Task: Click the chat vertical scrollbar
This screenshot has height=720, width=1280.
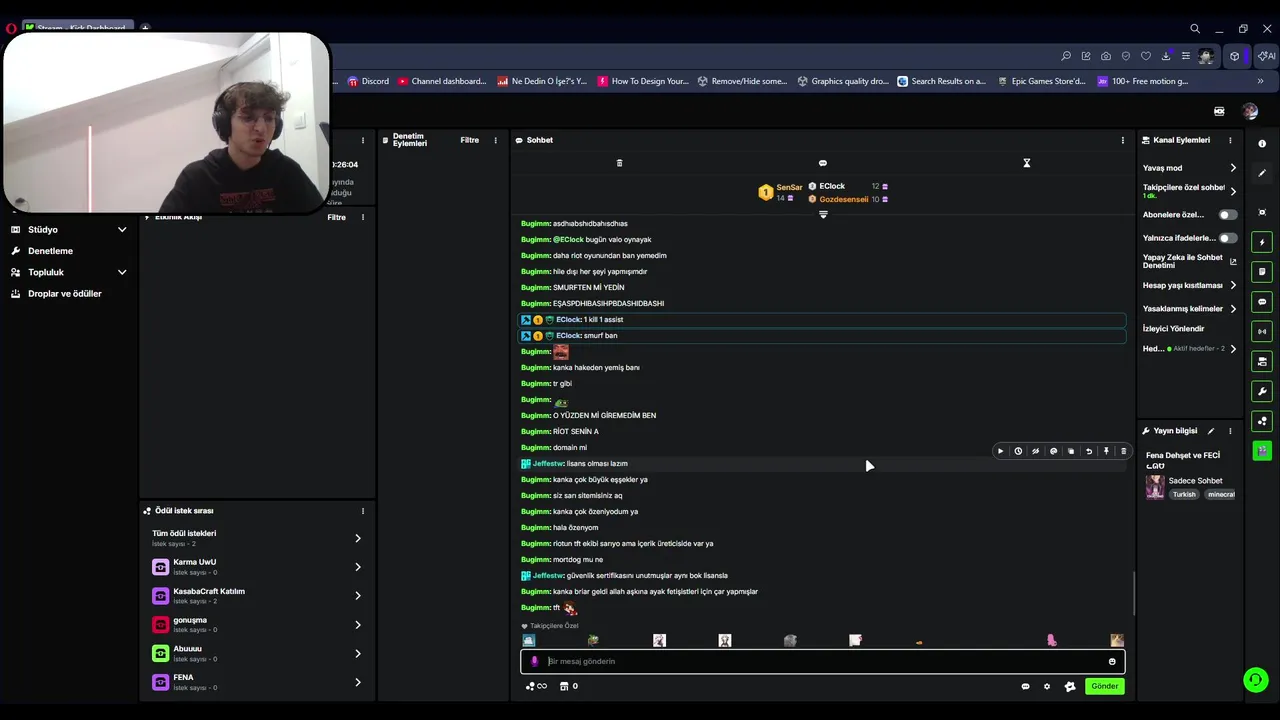Action: 1133,594
